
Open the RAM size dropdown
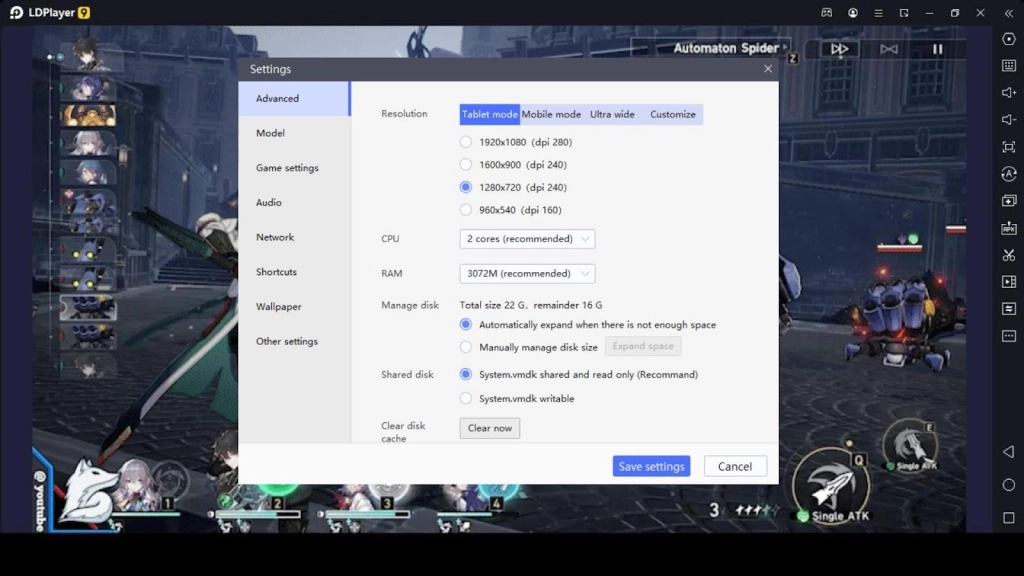[527, 274]
